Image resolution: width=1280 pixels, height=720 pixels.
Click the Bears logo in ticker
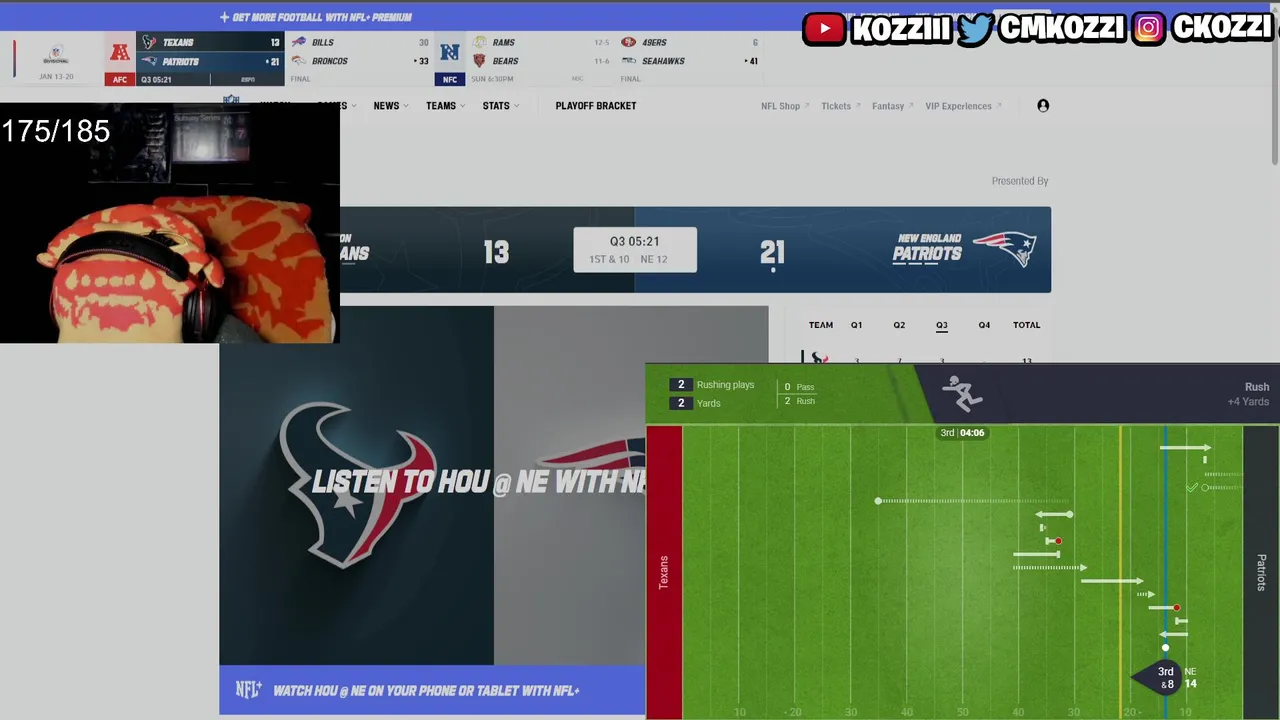point(480,61)
